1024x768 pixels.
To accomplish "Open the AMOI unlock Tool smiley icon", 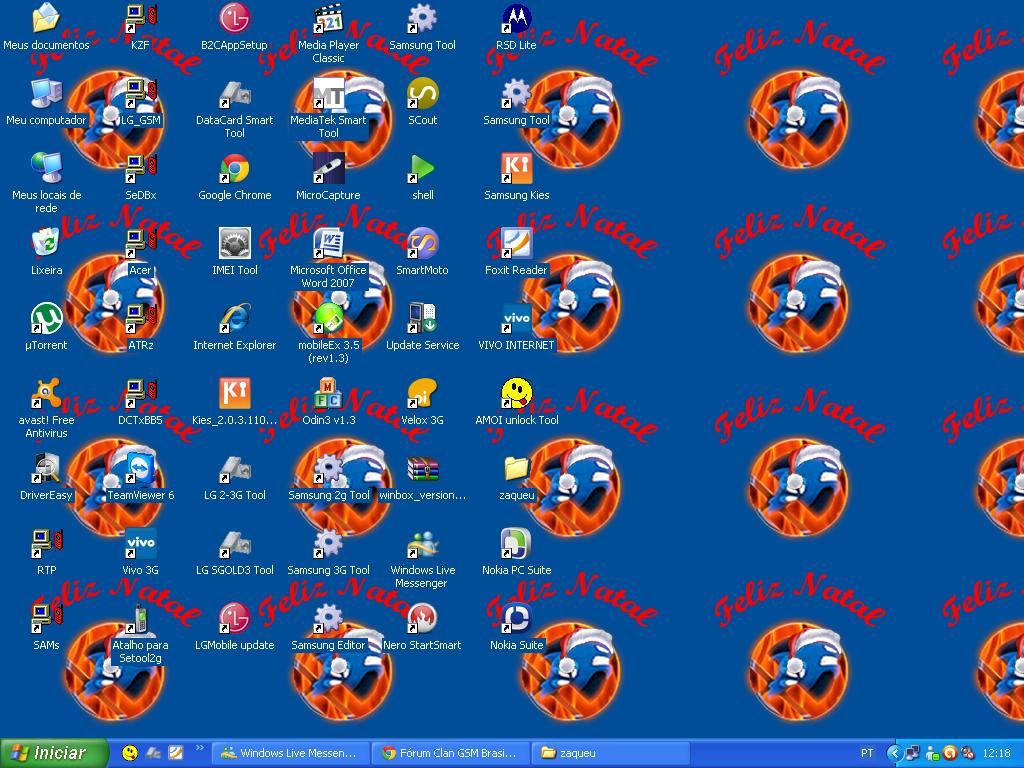I will coord(517,394).
